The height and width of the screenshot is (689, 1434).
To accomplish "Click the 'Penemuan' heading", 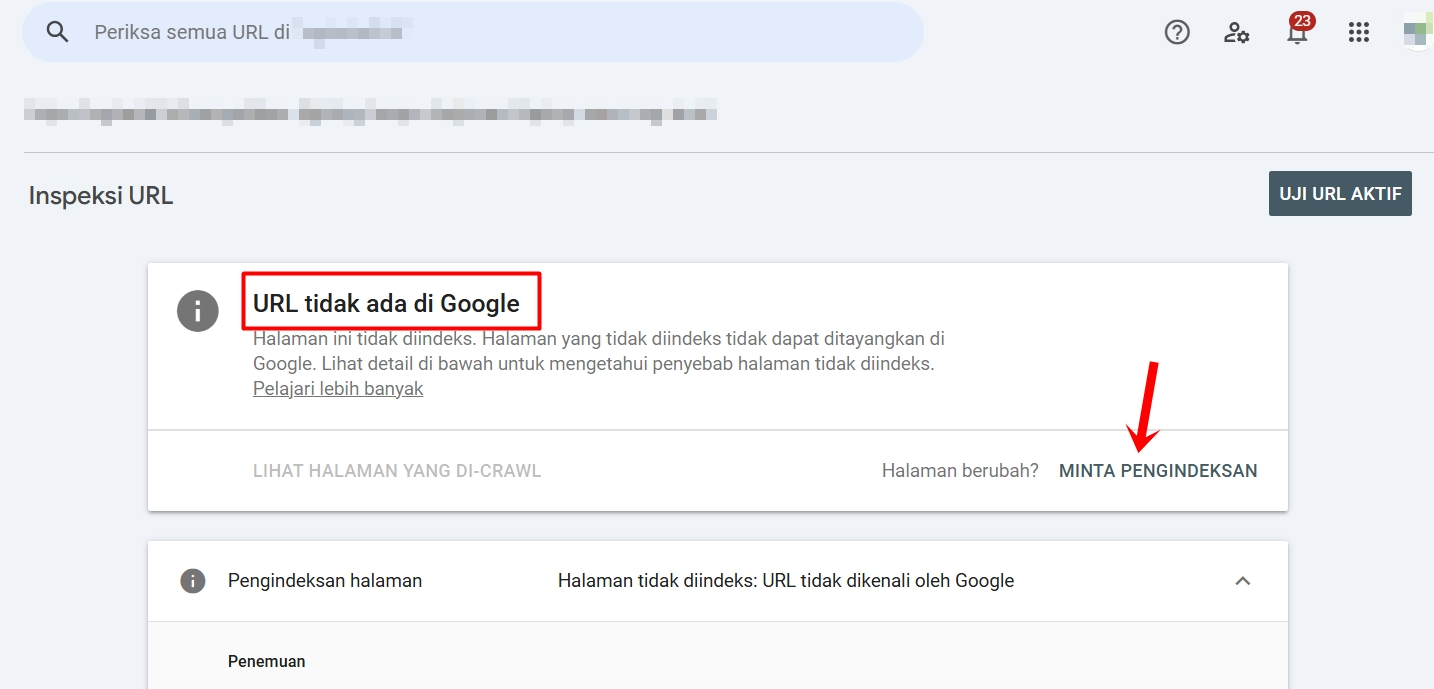I will tap(267, 661).
